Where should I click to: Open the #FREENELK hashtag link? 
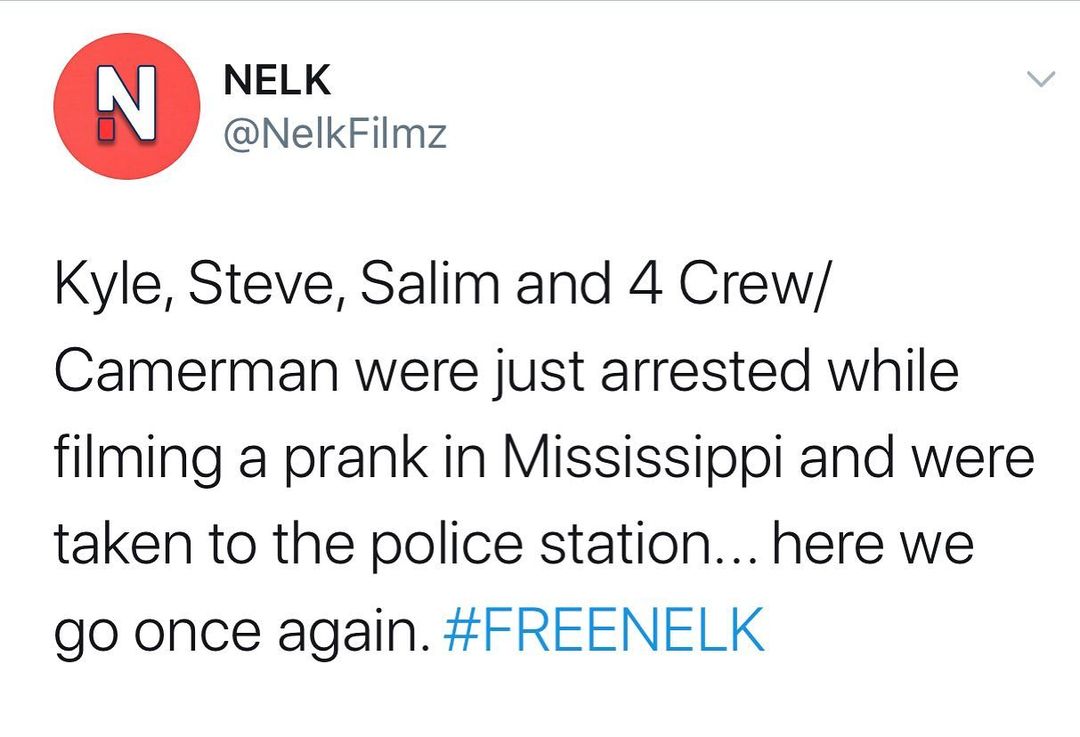602,630
